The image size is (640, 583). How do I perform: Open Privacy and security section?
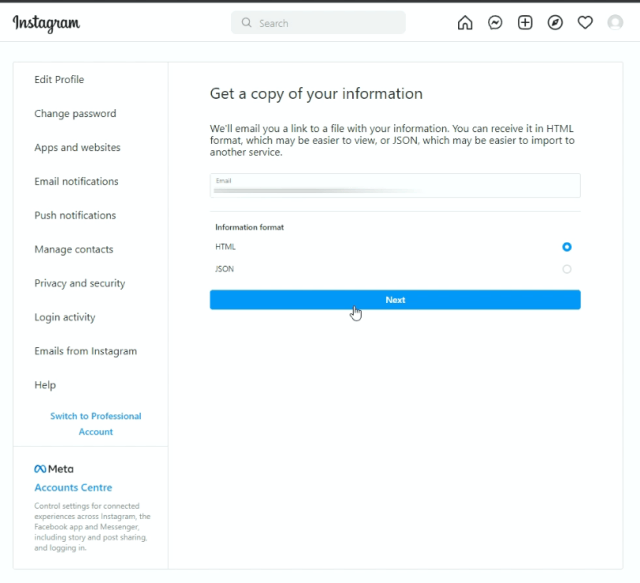(x=80, y=283)
